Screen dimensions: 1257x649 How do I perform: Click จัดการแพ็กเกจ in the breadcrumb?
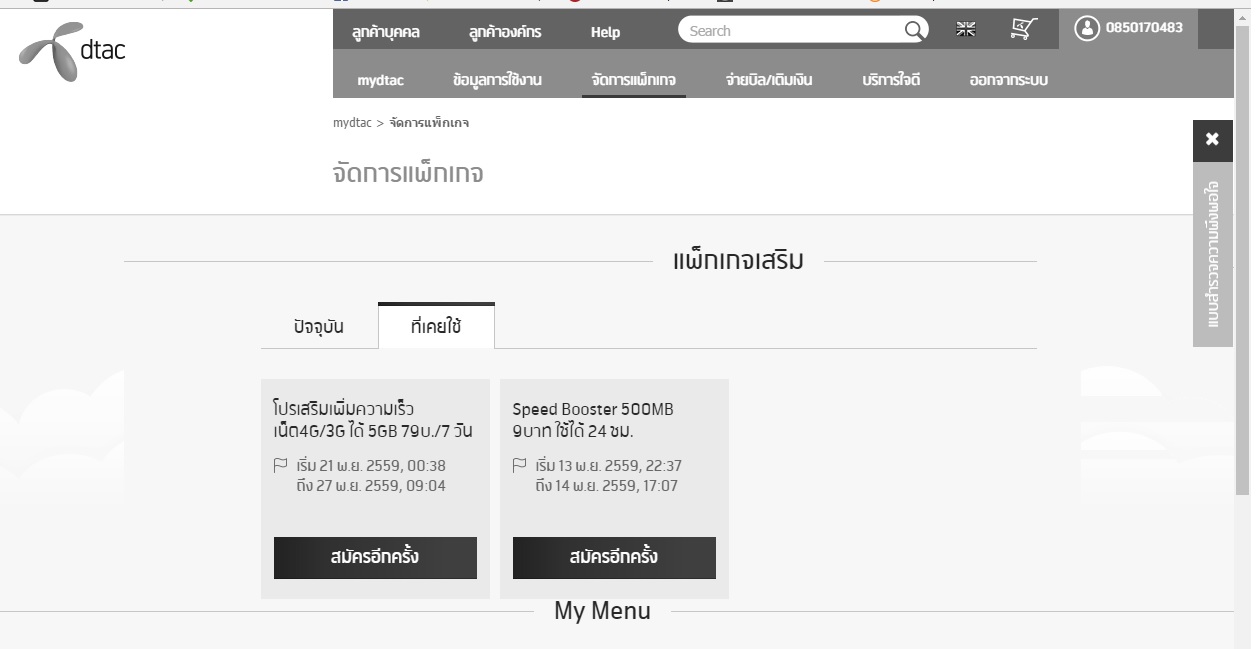click(429, 123)
